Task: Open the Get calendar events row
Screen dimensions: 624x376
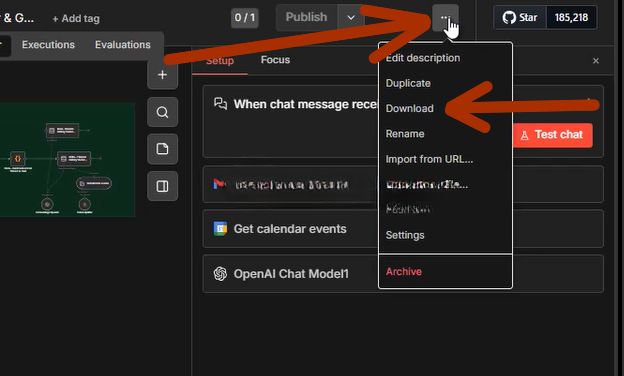Action: click(x=403, y=229)
